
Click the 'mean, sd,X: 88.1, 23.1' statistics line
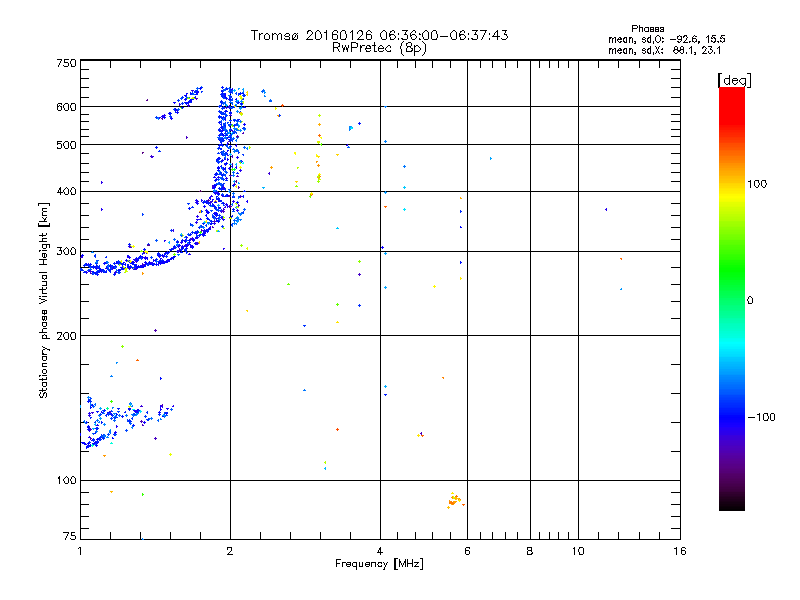pyautogui.click(x=664, y=50)
